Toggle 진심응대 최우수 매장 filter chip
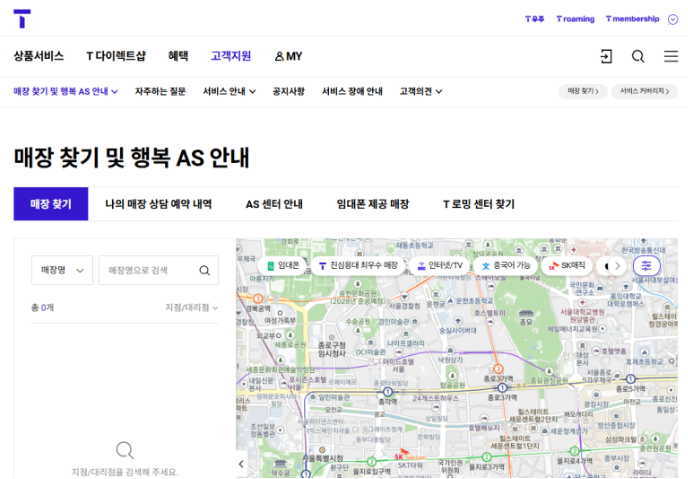The width and height of the screenshot is (688, 479). pyautogui.click(x=358, y=265)
